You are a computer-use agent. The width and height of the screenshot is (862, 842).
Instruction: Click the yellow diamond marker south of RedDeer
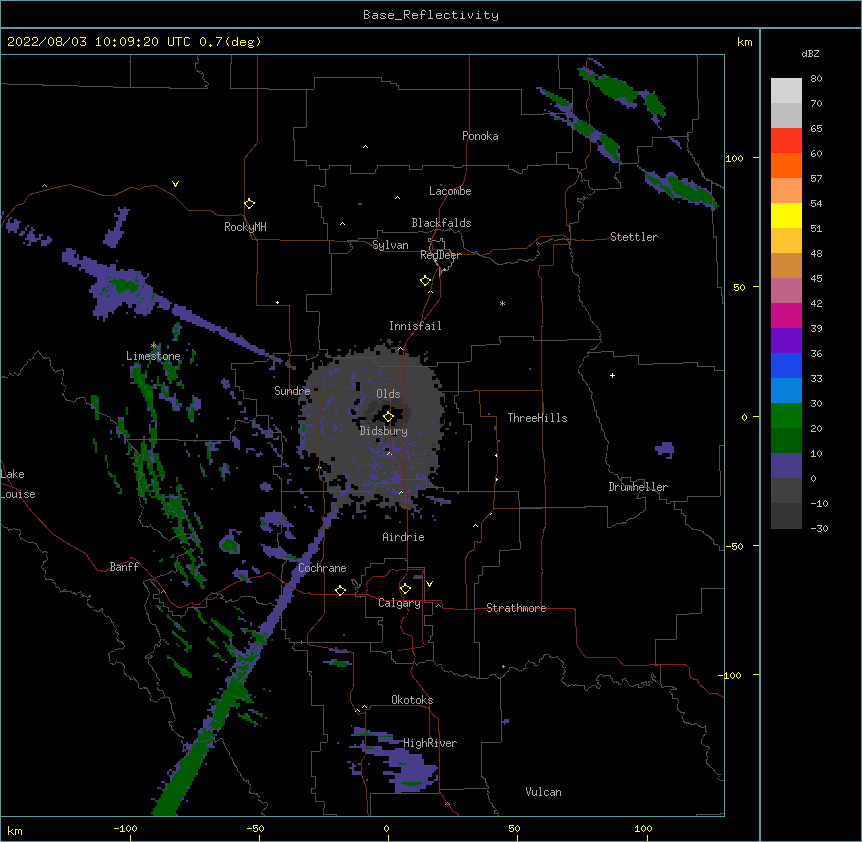[x=425, y=281]
